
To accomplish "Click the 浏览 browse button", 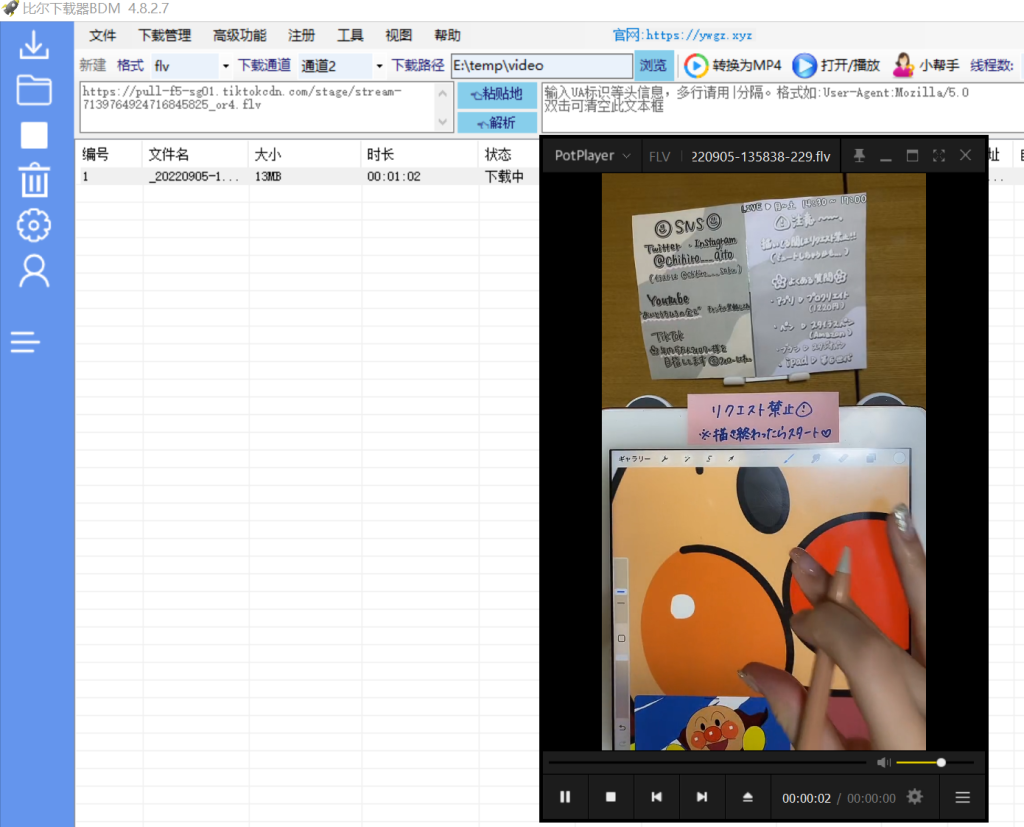I will pyautogui.click(x=653, y=65).
